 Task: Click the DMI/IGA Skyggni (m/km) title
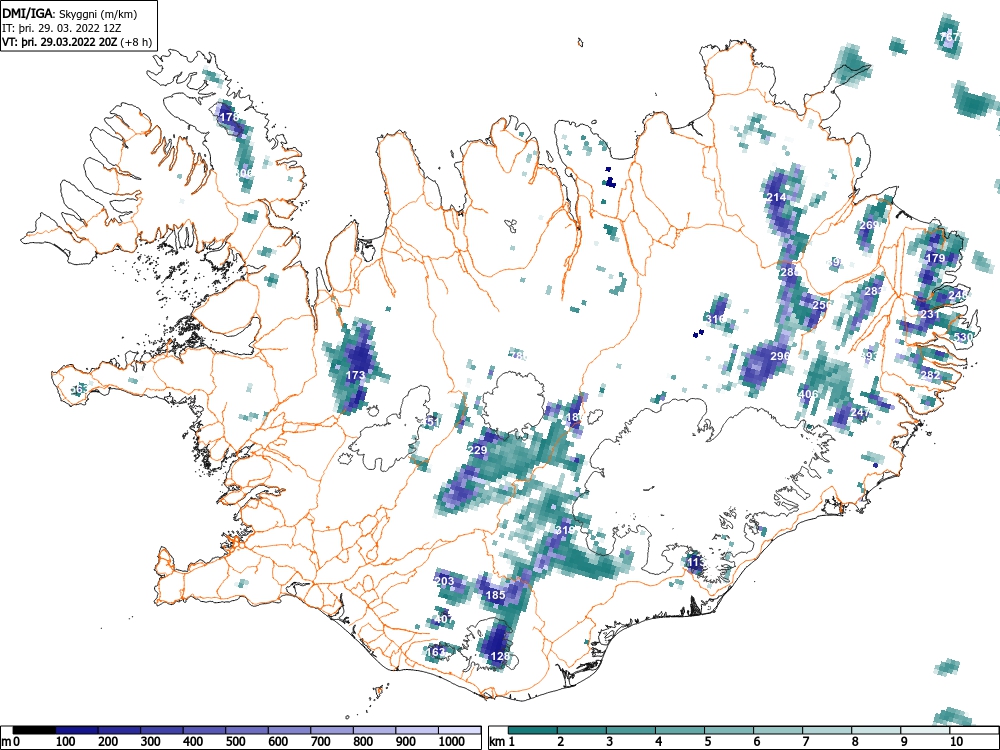pyautogui.click(x=70, y=14)
